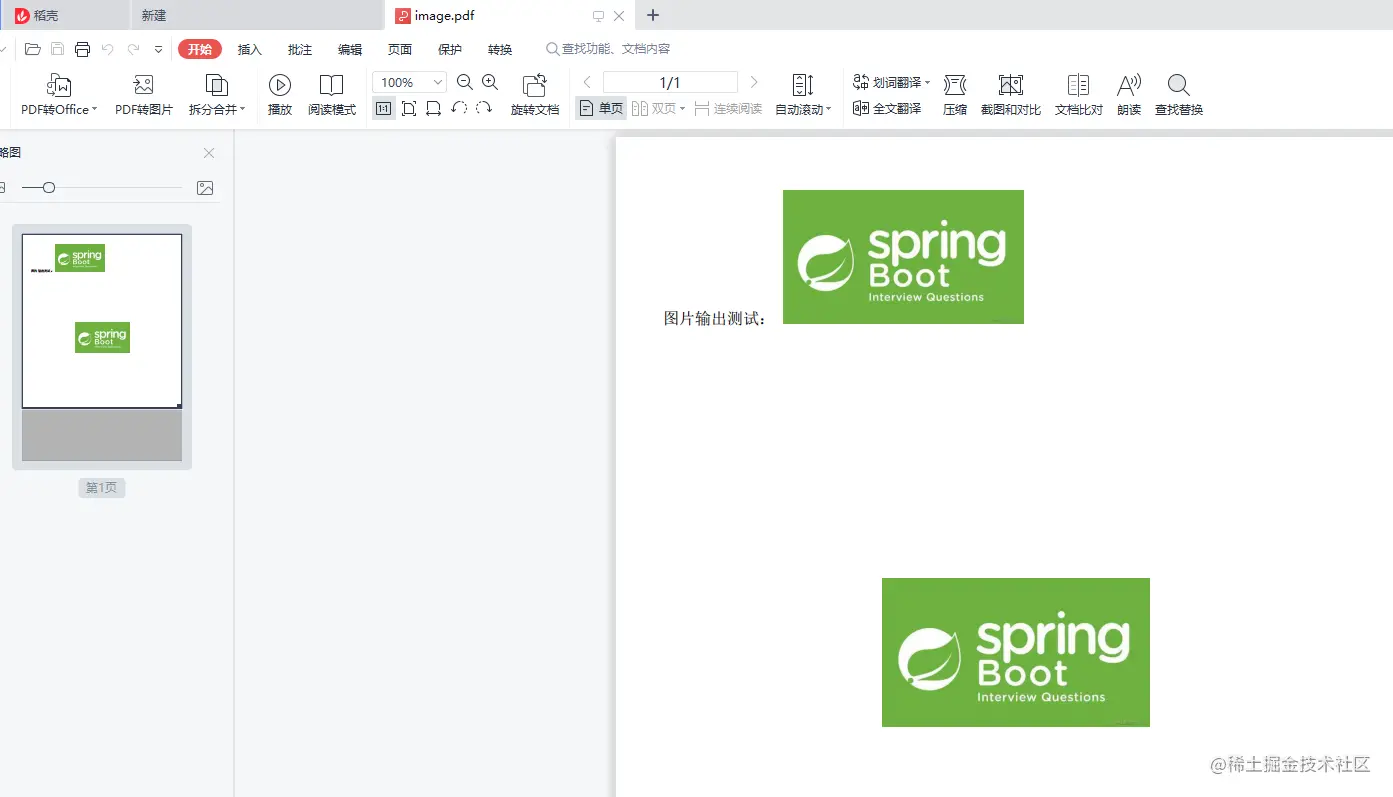Click the PDF转图片 tool
The width and height of the screenshot is (1393, 797).
tap(144, 95)
